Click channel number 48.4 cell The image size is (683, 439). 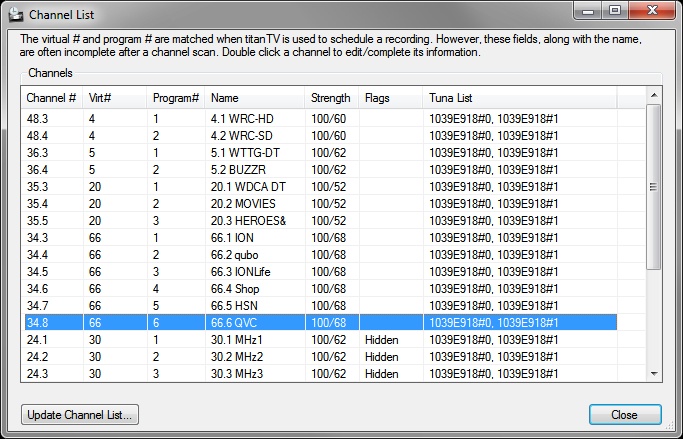coord(37,136)
